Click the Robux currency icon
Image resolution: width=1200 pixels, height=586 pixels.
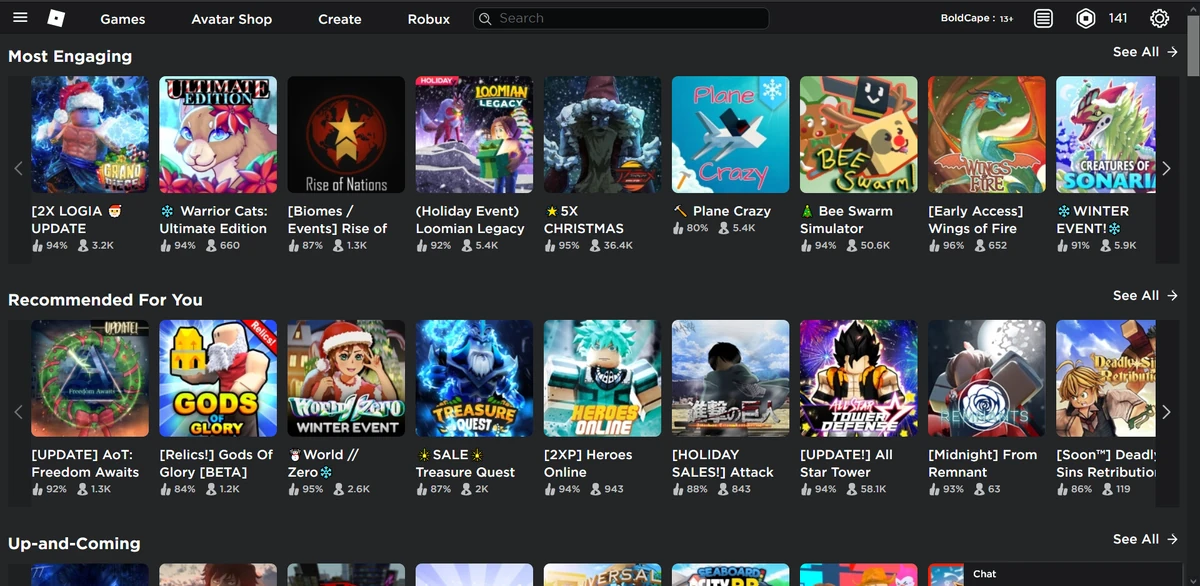click(1087, 18)
